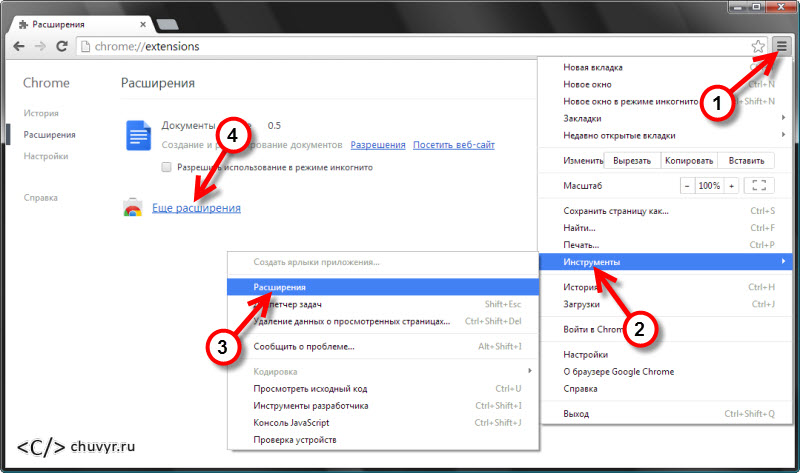Select Сообщить о проблеме…
Viewport: 800px width, 473px height.
pyautogui.click(x=383, y=346)
